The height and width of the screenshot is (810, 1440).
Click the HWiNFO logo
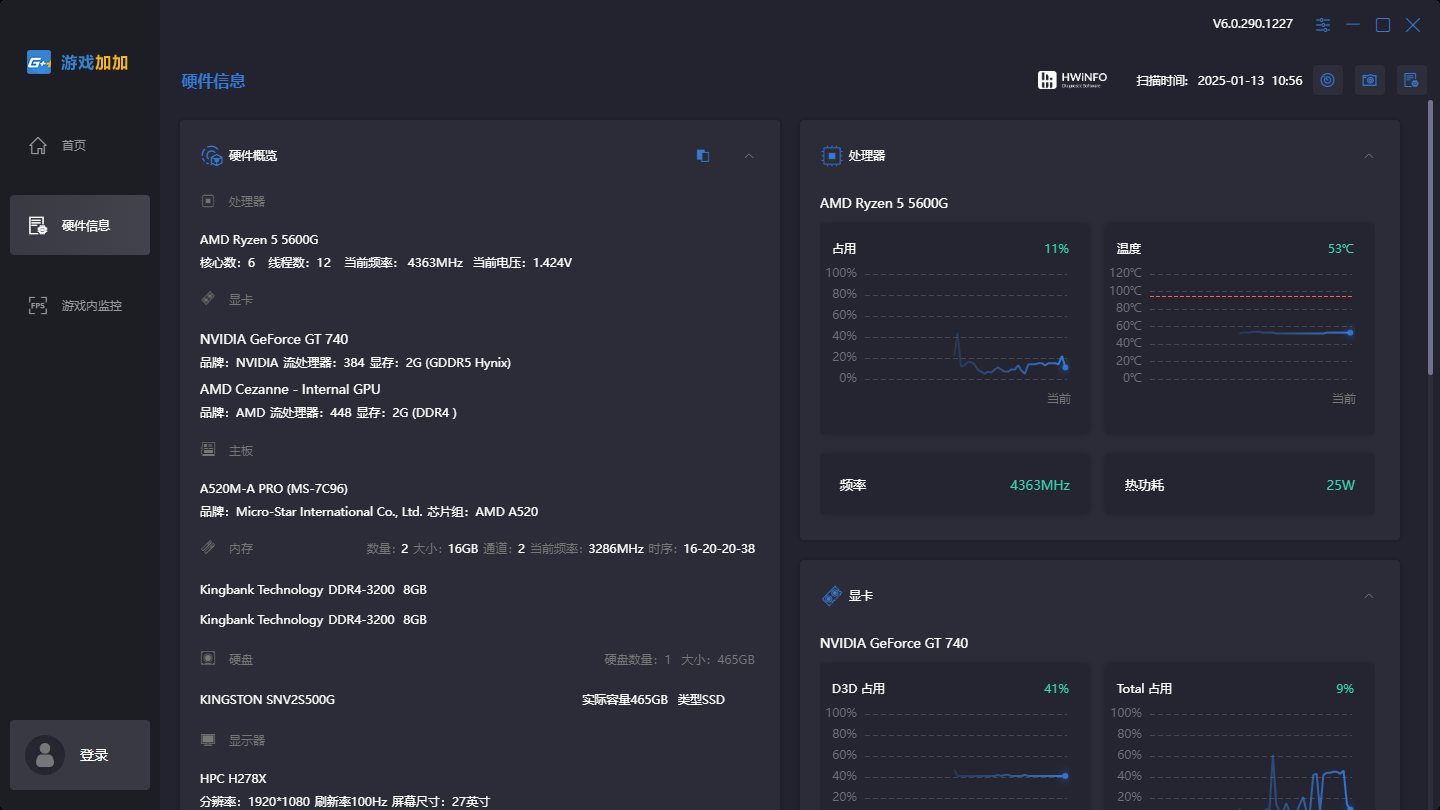[x=1072, y=80]
